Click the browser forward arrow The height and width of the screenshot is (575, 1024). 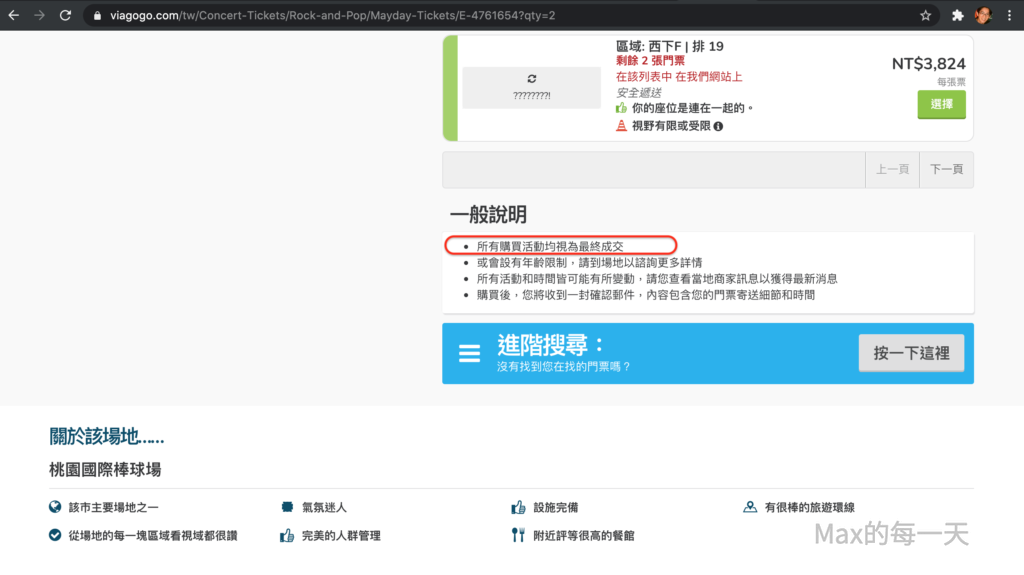[x=39, y=16]
